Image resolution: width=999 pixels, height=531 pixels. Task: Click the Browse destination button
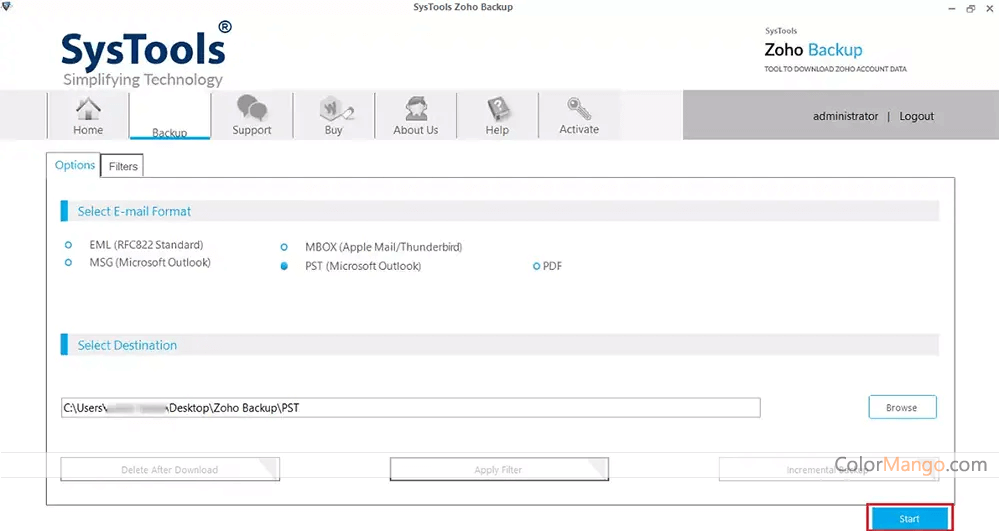pyautogui.click(x=902, y=407)
